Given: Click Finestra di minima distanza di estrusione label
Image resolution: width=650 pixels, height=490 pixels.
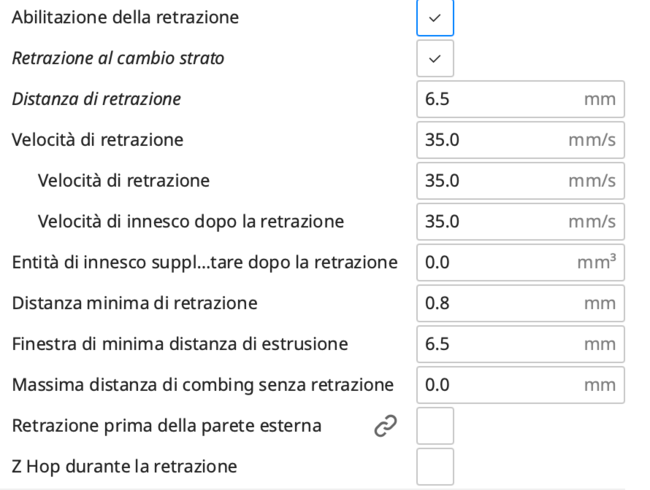Looking at the screenshot, I should pyautogui.click(x=180, y=344).
